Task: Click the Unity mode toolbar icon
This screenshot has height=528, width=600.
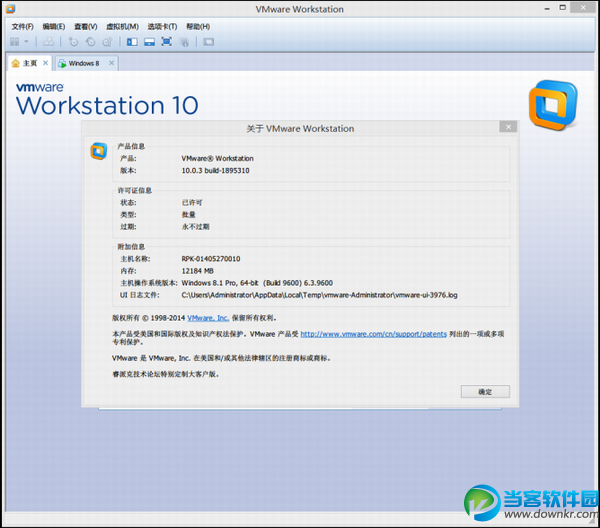Action: 184,42
